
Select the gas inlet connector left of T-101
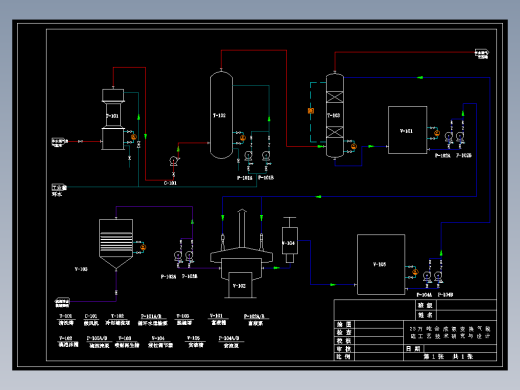pyautogui.click(x=60, y=142)
